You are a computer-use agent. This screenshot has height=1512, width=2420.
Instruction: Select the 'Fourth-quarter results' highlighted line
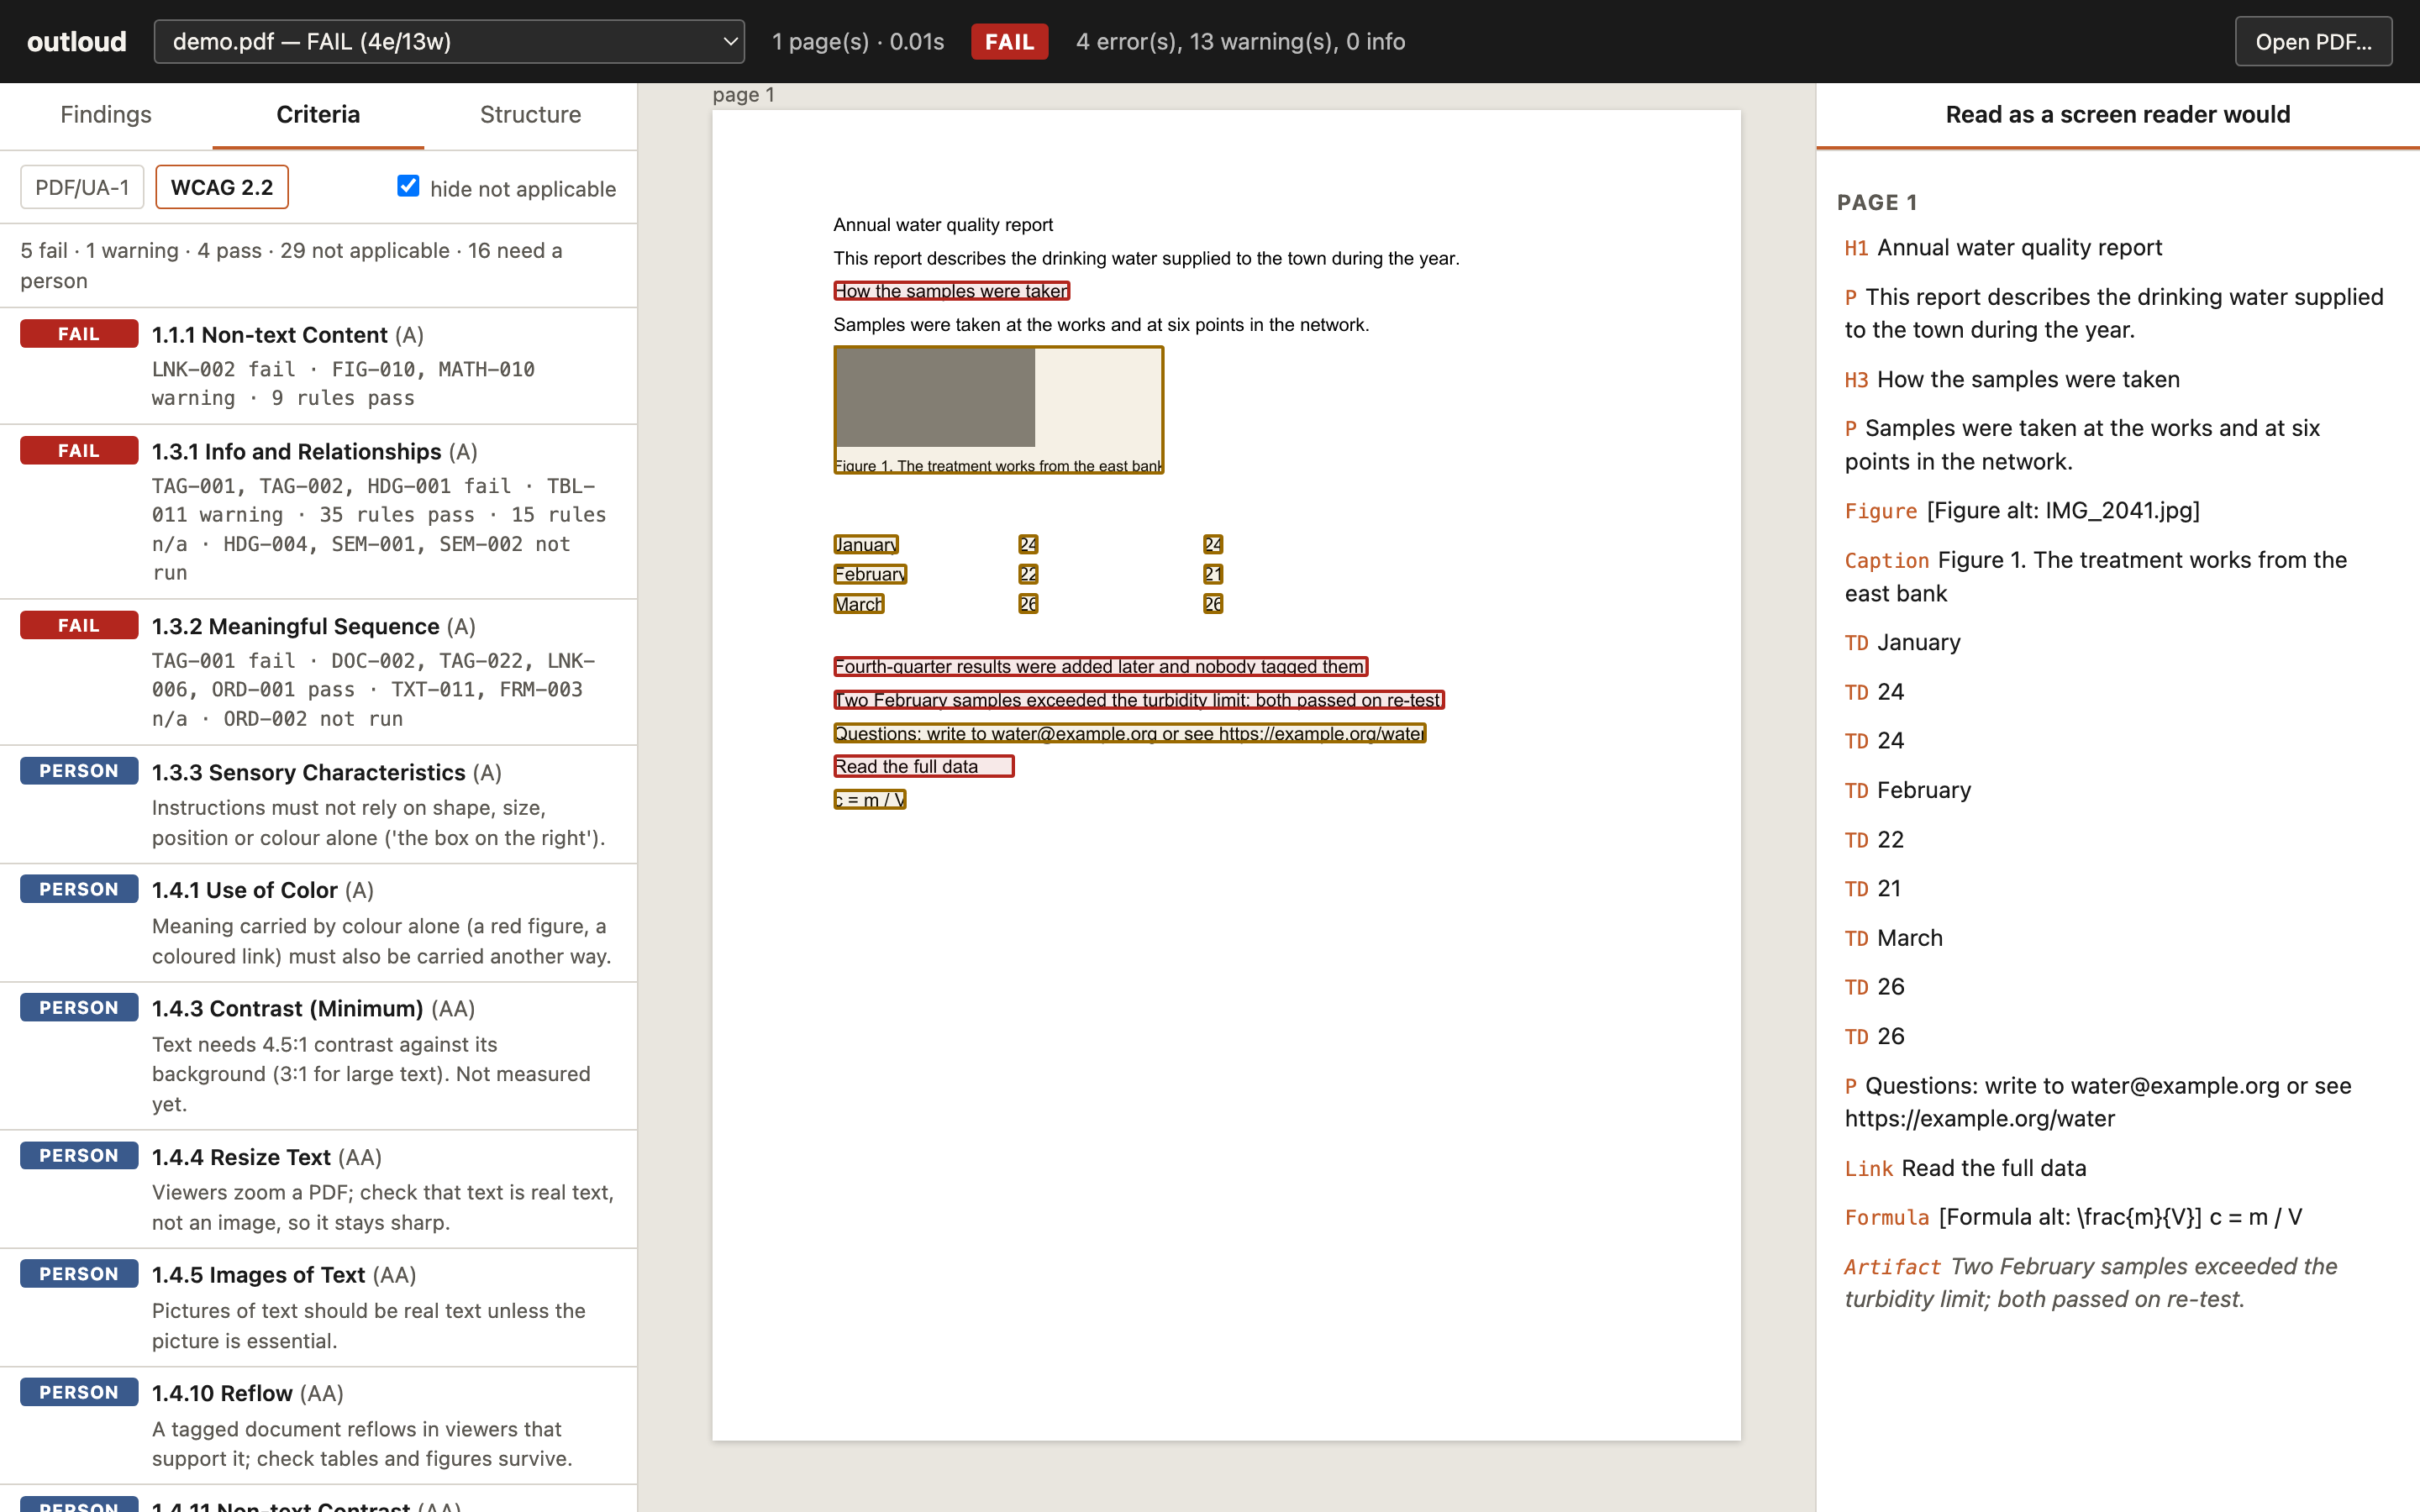1101,667
